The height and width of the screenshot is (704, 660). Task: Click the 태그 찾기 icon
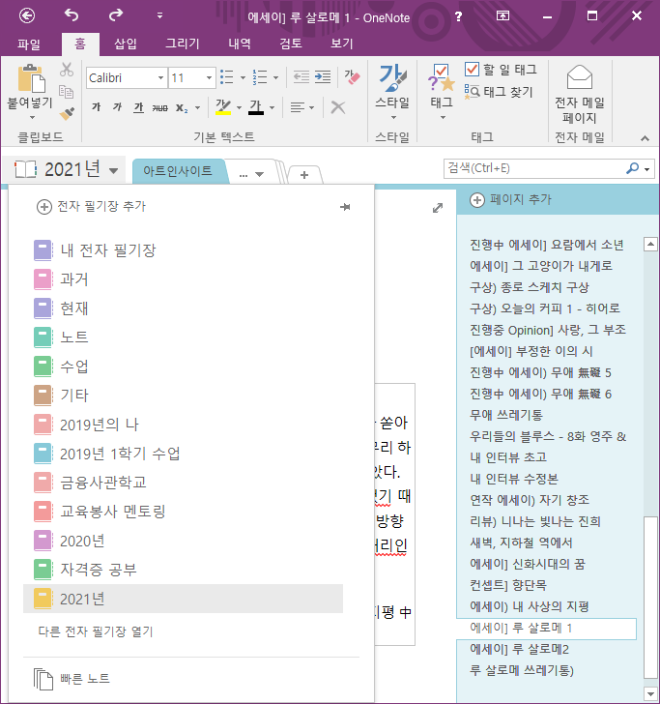tap(472, 92)
